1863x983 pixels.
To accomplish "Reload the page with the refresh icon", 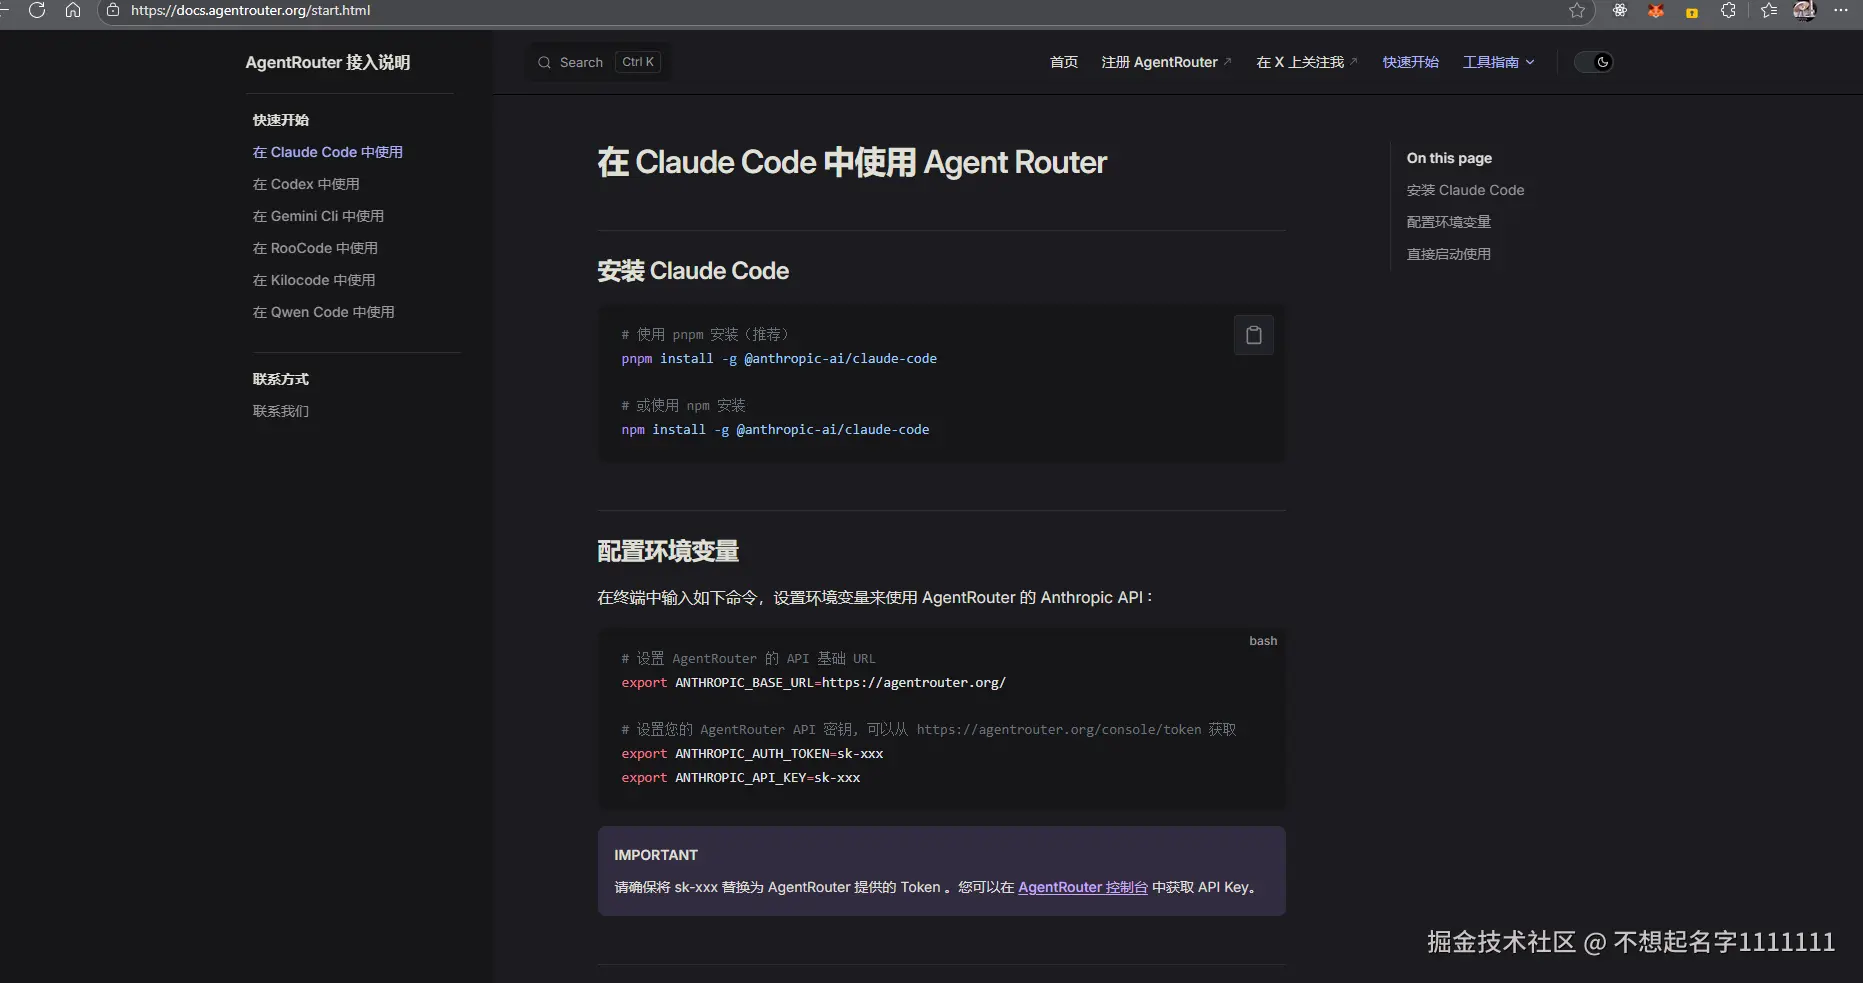I will (37, 10).
